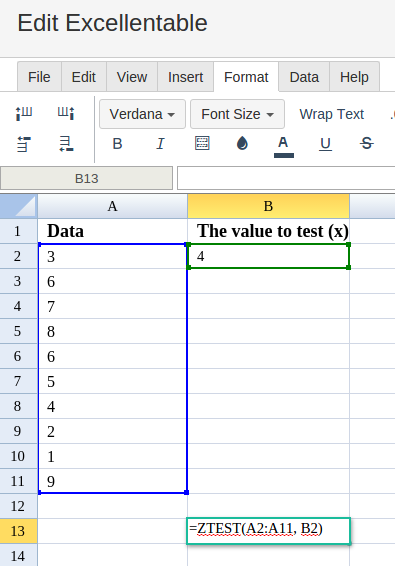The image size is (395, 566).
Task: Toggle underline formatting
Action: coord(325,144)
